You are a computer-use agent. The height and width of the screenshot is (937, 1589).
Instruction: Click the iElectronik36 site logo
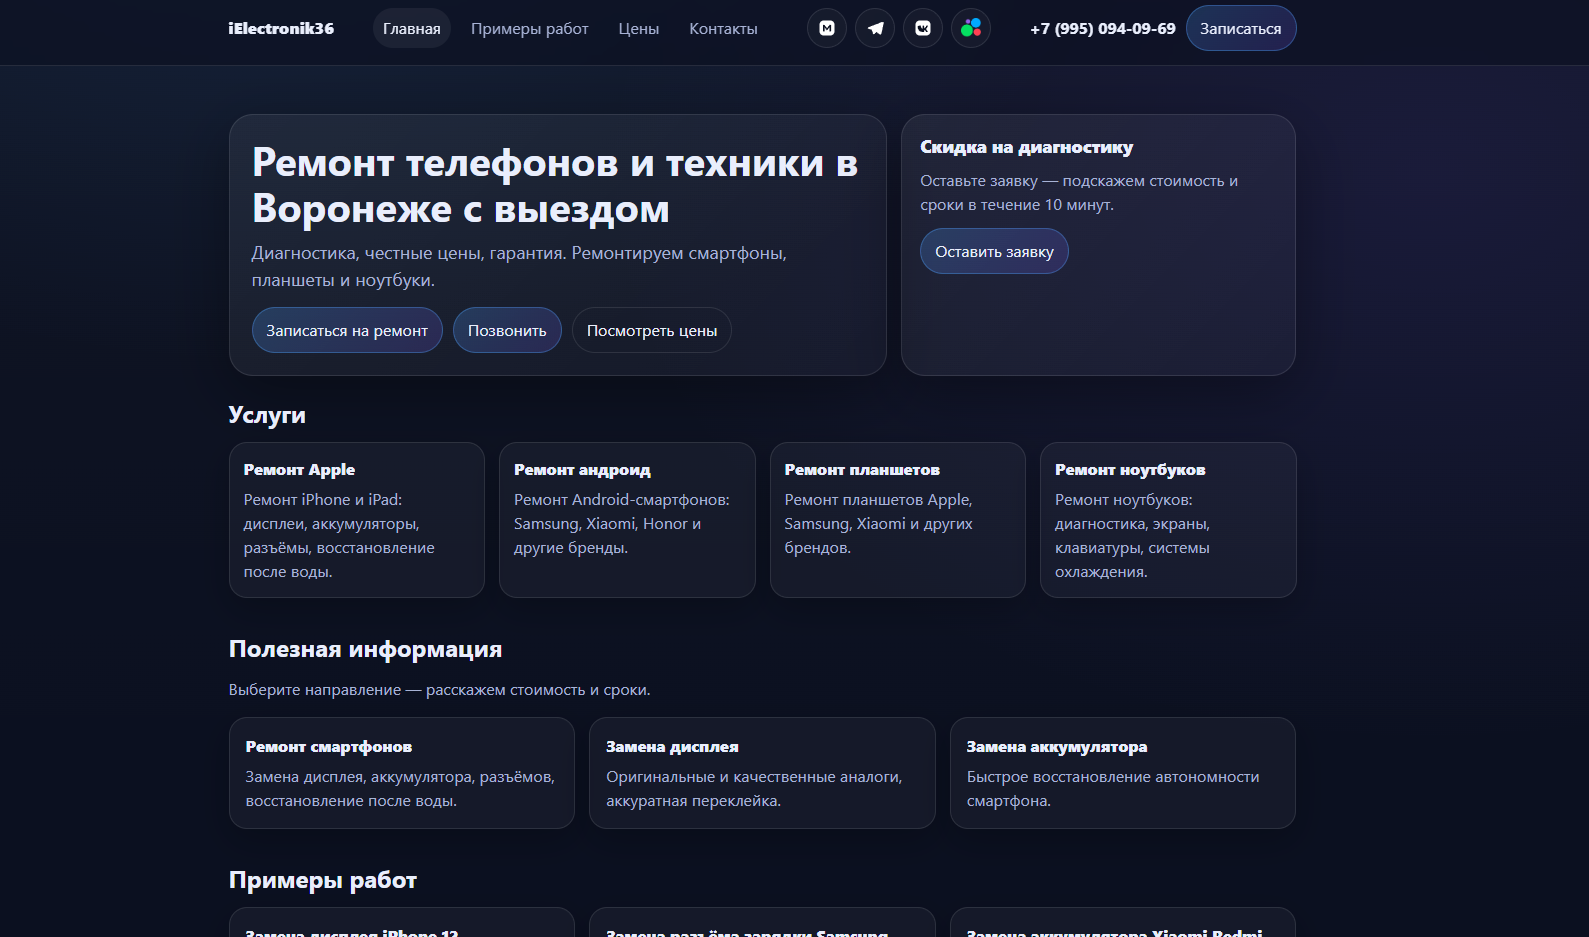coord(281,29)
